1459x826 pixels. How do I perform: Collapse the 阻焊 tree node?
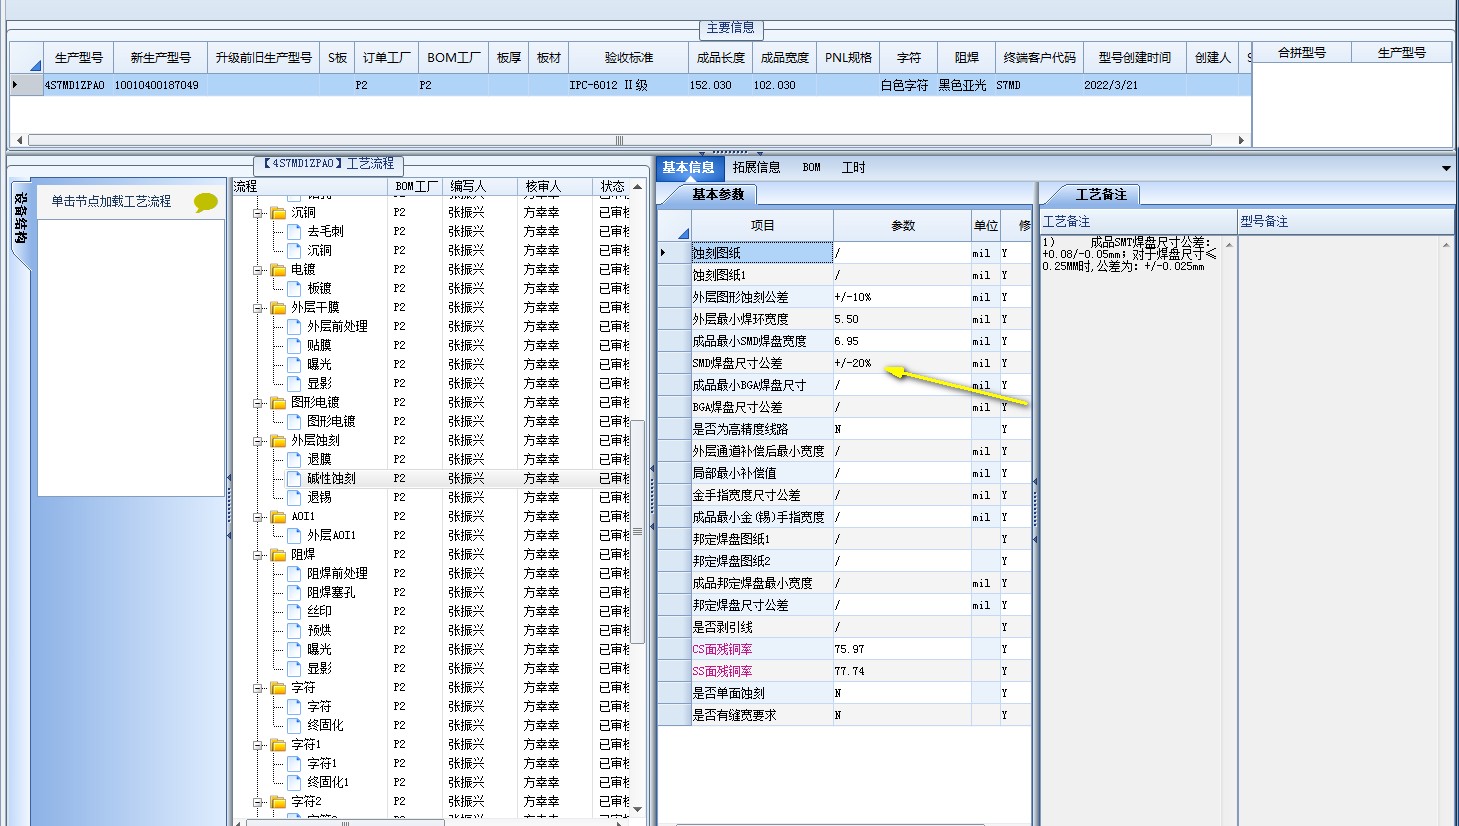(259, 555)
